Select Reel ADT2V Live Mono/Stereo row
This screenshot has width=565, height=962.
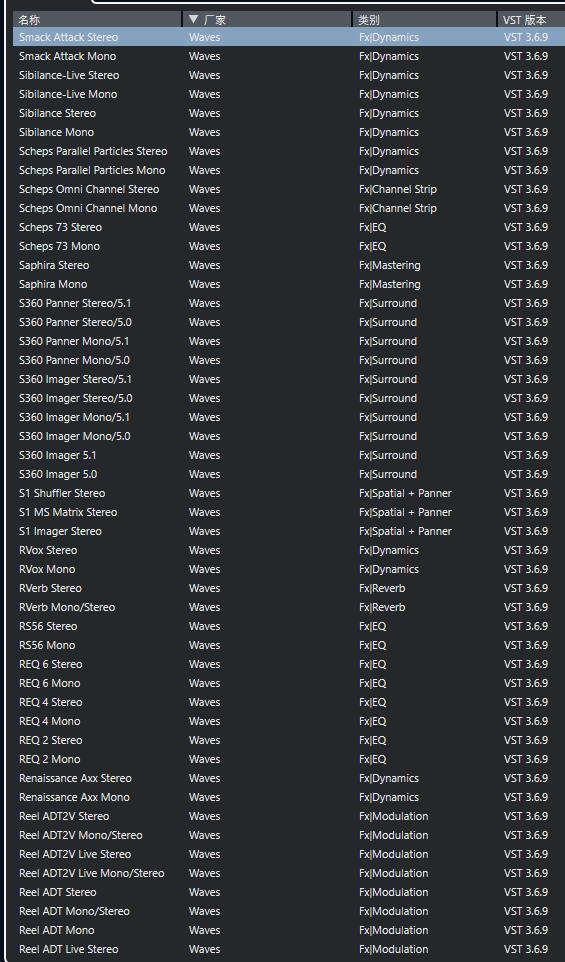pyautogui.click(x=289, y=874)
